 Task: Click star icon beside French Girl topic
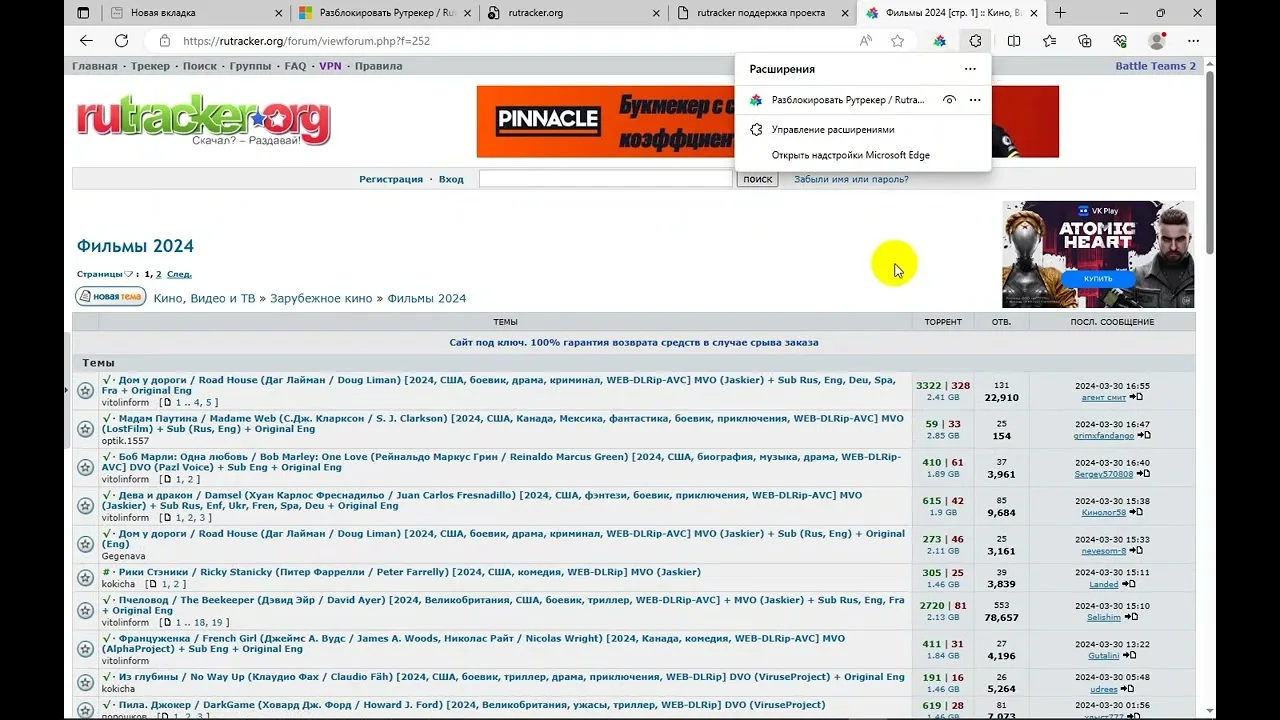(x=85, y=648)
